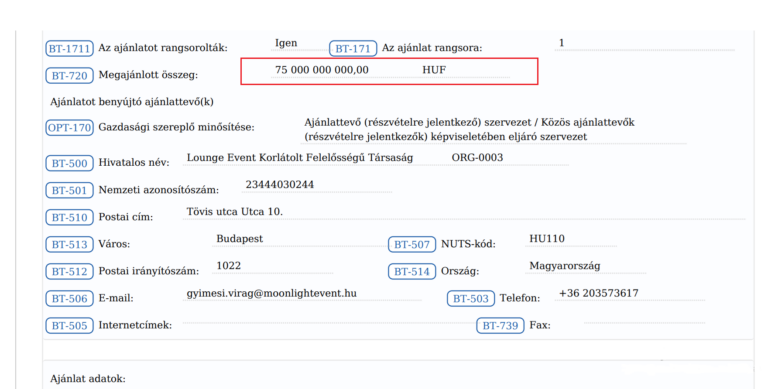Screen dimensions: 768x389
Task: Click the BT-514 field tag
Action: 412,271
